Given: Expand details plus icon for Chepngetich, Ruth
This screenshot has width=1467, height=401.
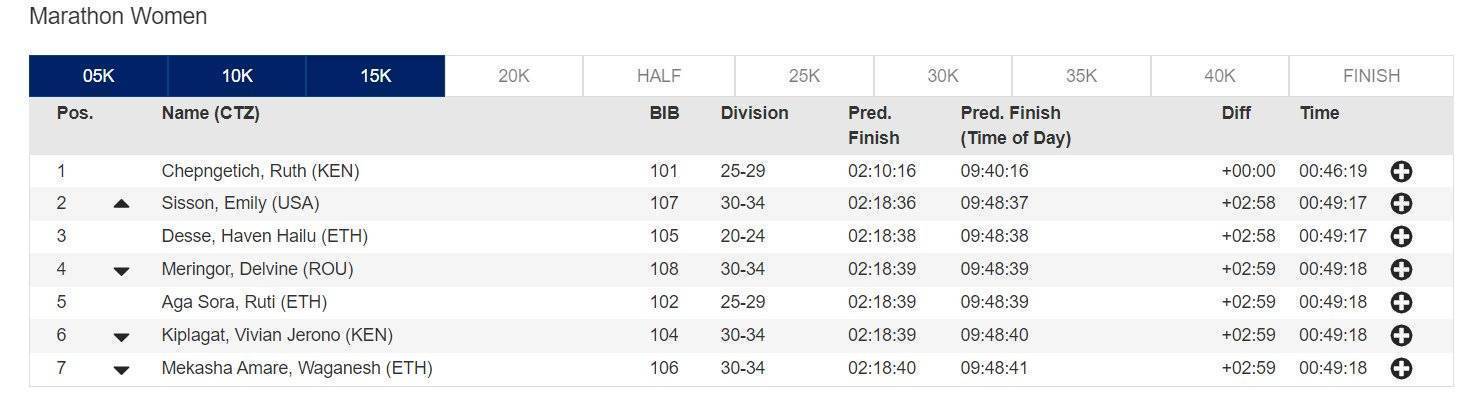Looking at the screenshot, I should pyautogui.click(x=1401, y=172).
